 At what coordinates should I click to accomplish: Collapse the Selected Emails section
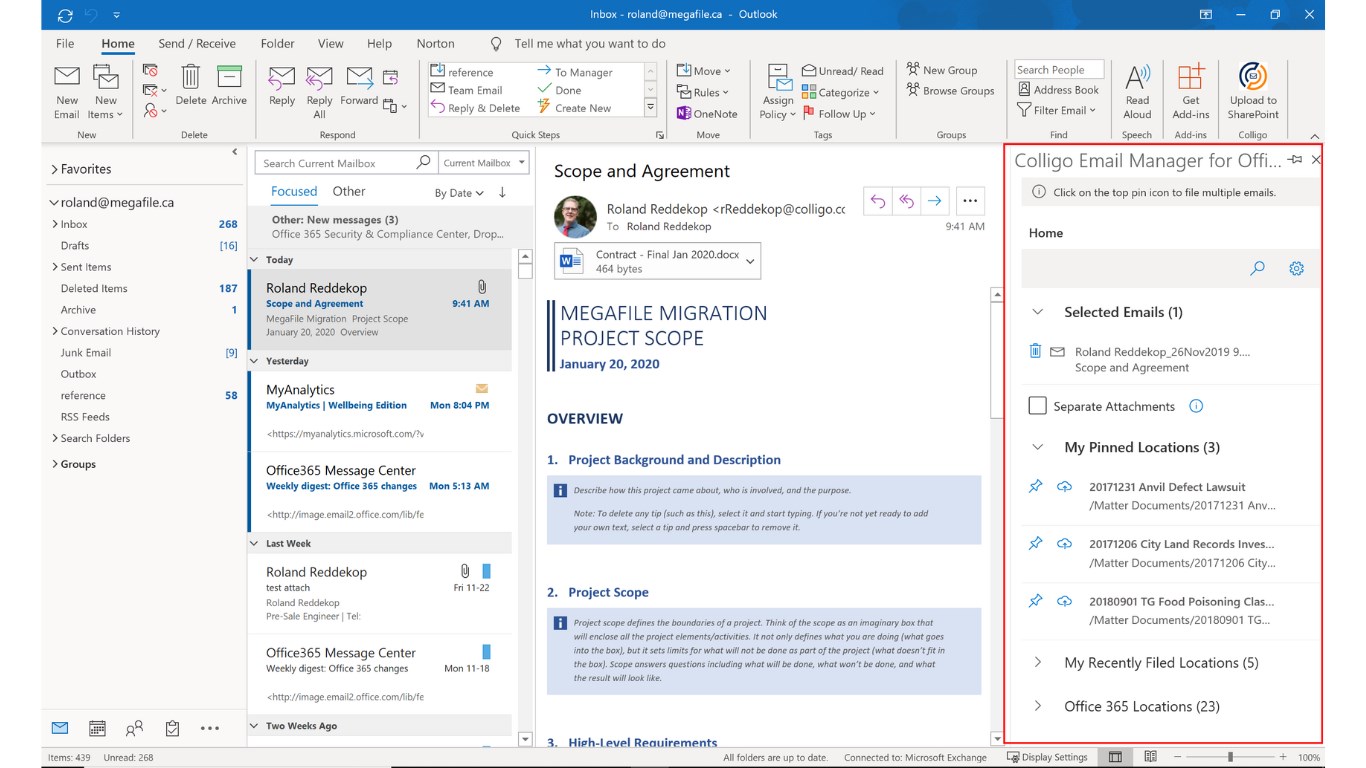(1038, 312)
